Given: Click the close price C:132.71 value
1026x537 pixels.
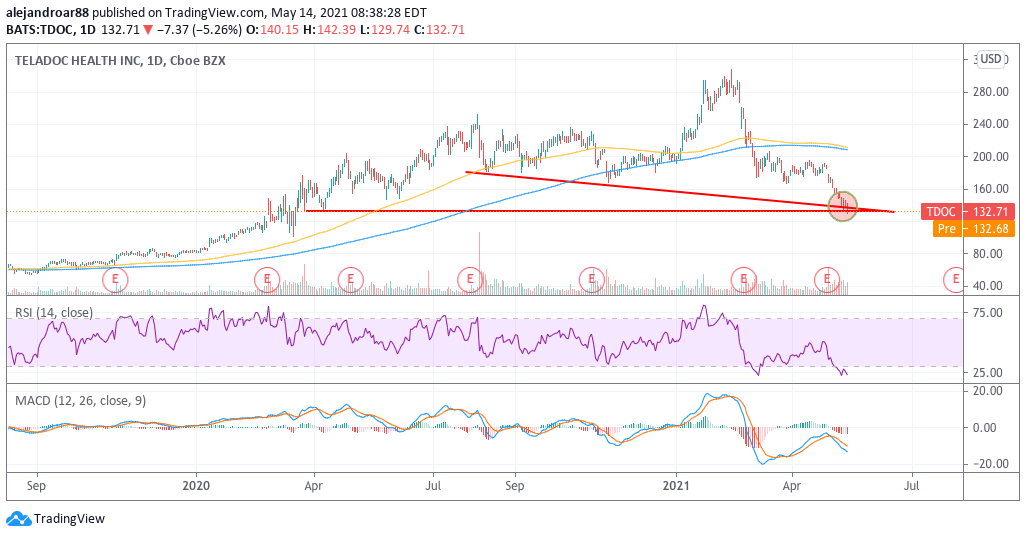Looking at the screenshot, I should pos(439,29).
